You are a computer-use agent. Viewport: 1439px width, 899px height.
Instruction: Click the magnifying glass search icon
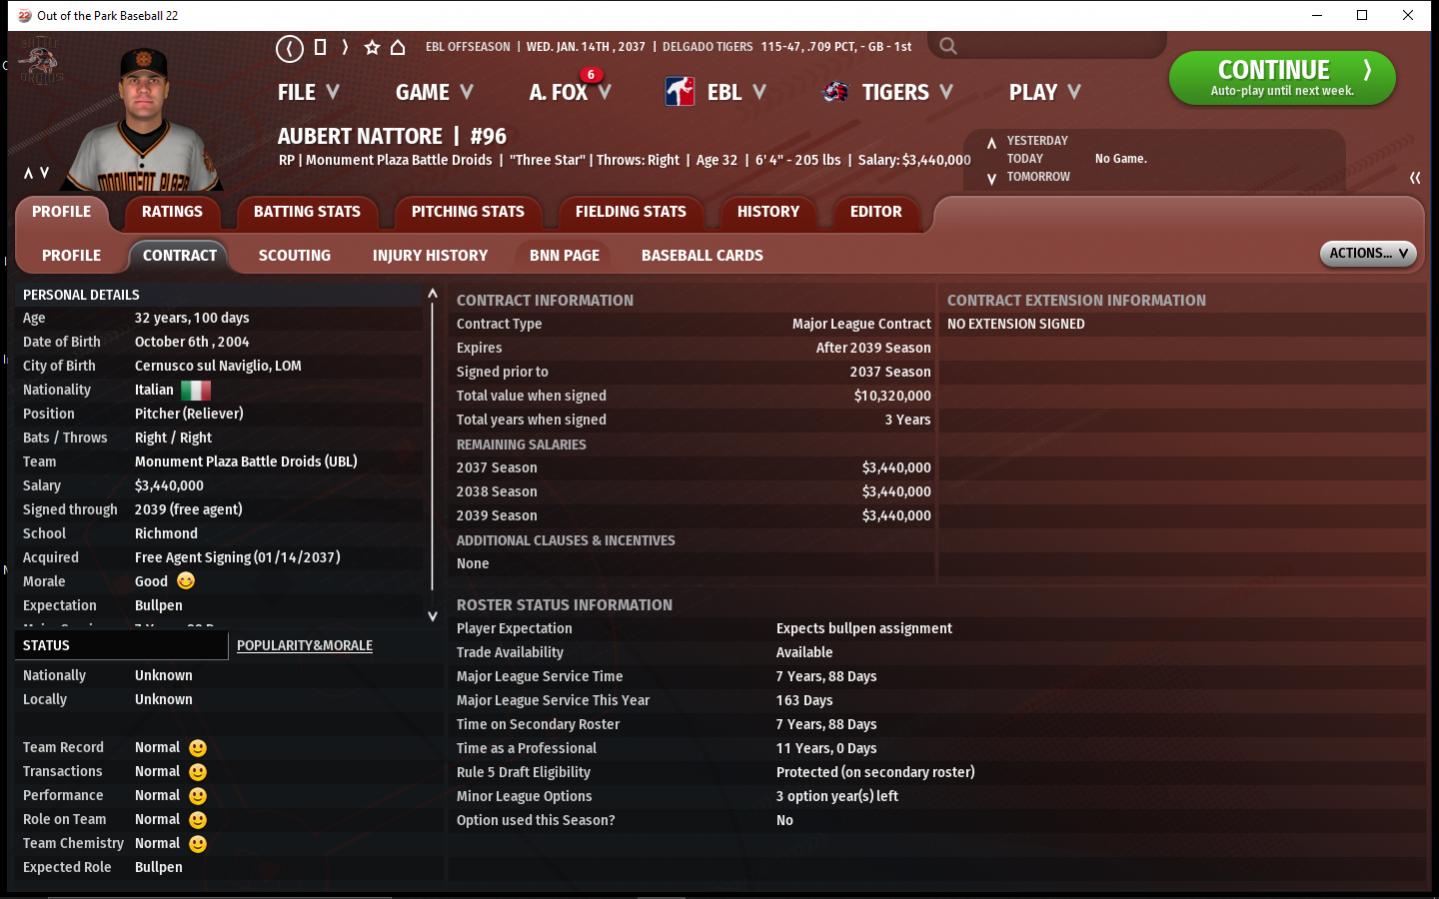(x=948, y=46)
